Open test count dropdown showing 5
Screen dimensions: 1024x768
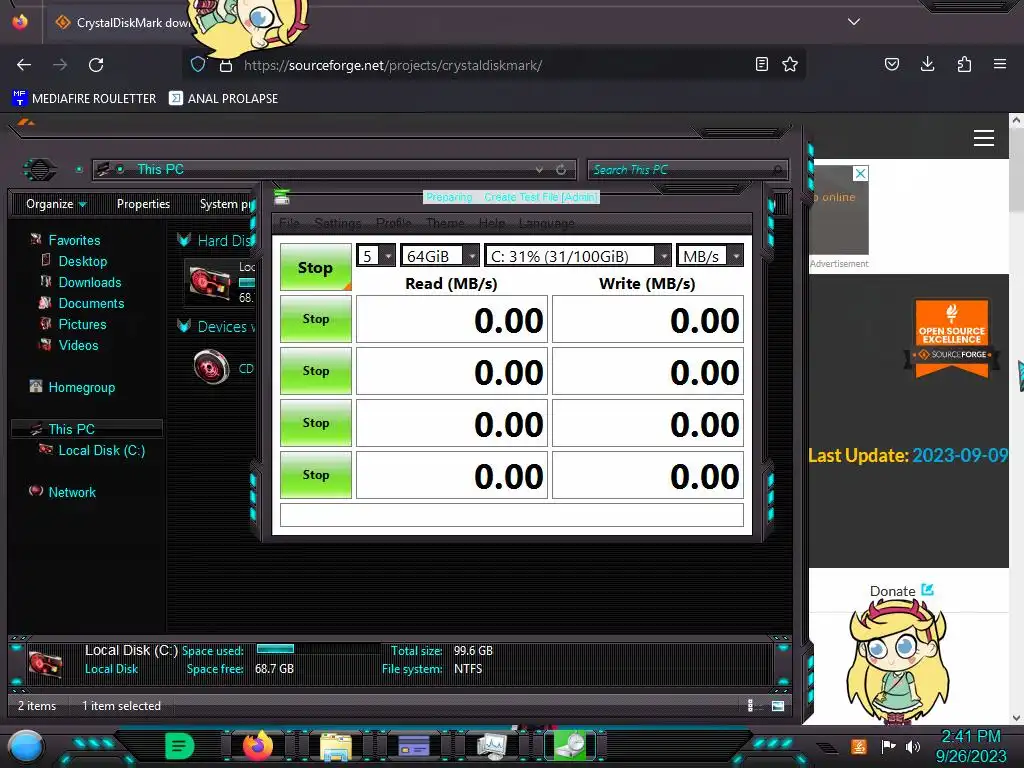coord(376,255)
